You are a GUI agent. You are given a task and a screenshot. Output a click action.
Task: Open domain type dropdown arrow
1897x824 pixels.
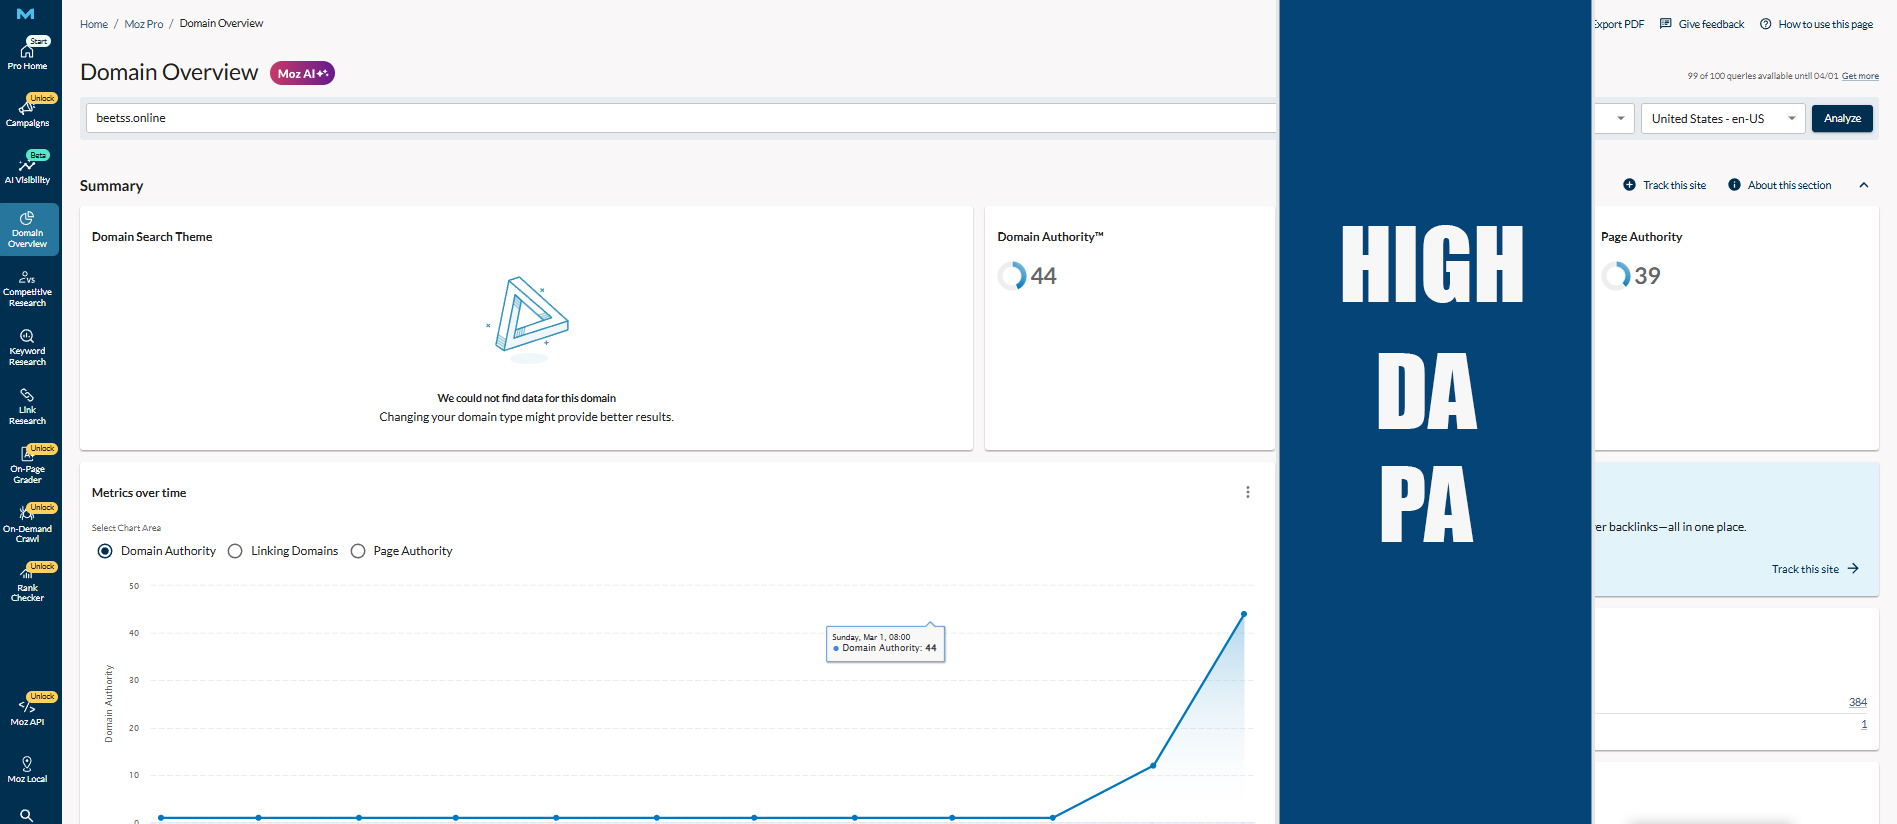tap(1620, 118)
